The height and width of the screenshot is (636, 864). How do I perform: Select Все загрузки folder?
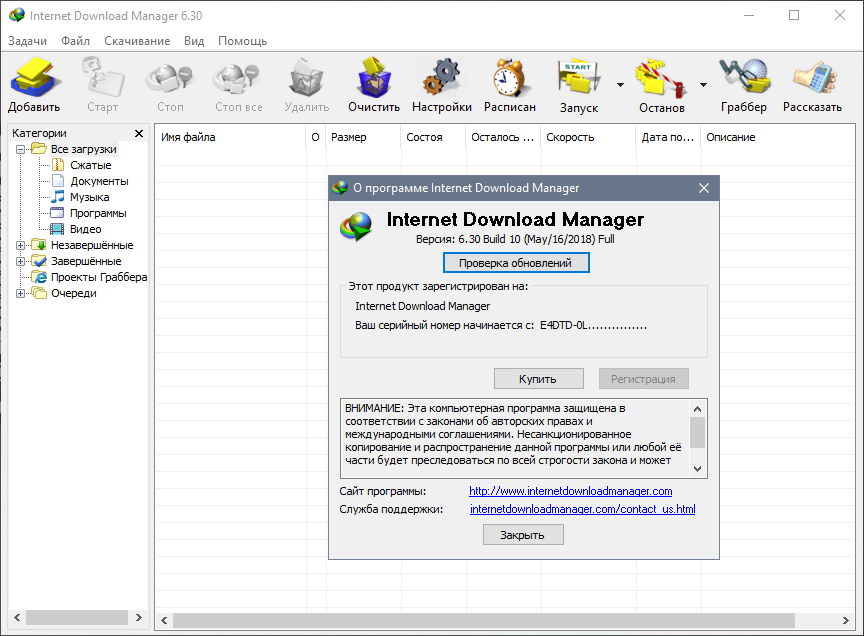[84, 149]
